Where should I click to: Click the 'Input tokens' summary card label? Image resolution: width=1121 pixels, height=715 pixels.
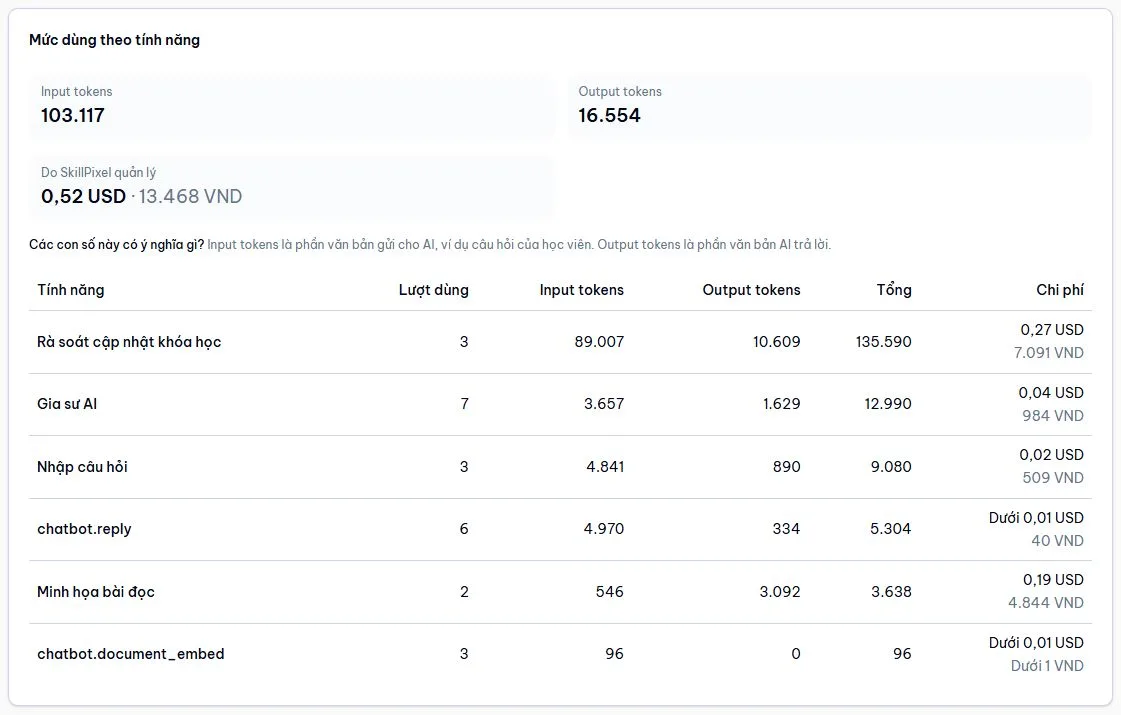(76, 92)
